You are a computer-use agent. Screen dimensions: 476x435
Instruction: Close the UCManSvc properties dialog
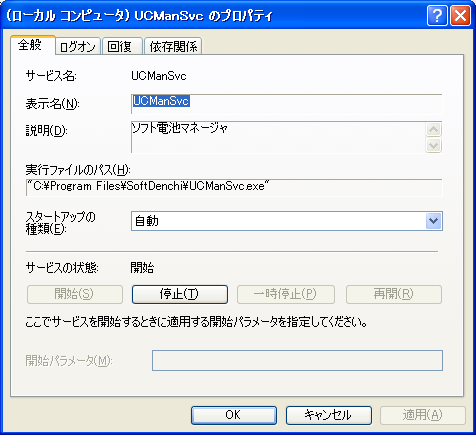pos(460,16)
